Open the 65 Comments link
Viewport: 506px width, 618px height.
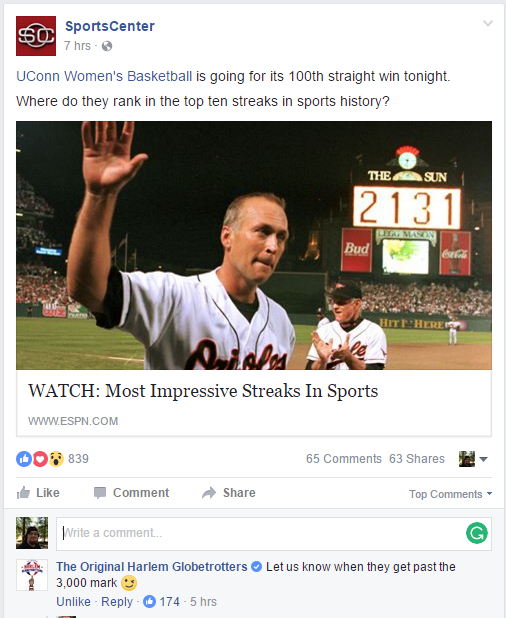point(344,459)
